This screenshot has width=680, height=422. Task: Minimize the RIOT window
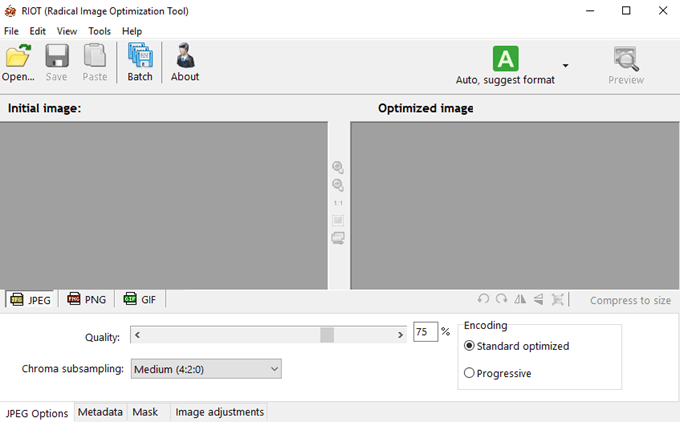point(590,11)
